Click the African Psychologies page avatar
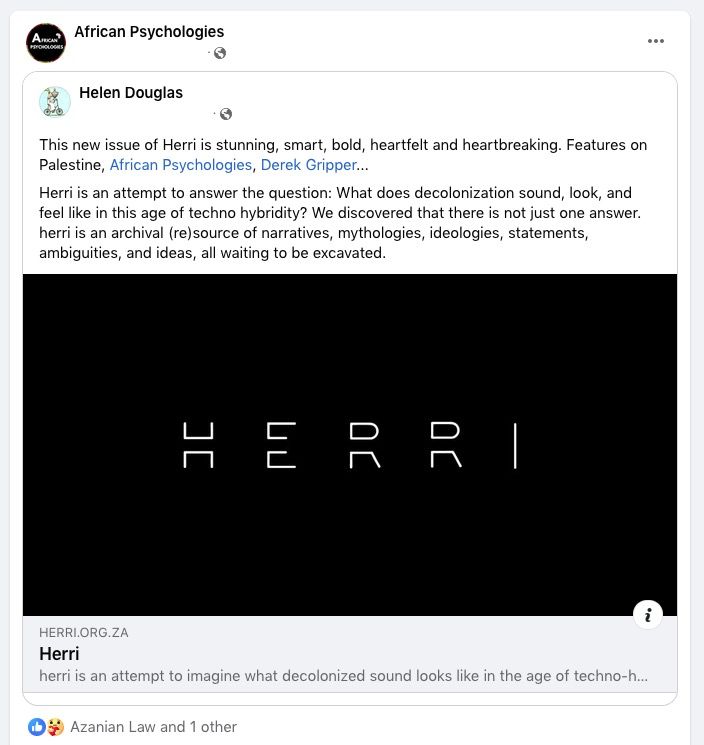Image resolution: width=704 pixels, height=745 pixels. tap(46, 43)
